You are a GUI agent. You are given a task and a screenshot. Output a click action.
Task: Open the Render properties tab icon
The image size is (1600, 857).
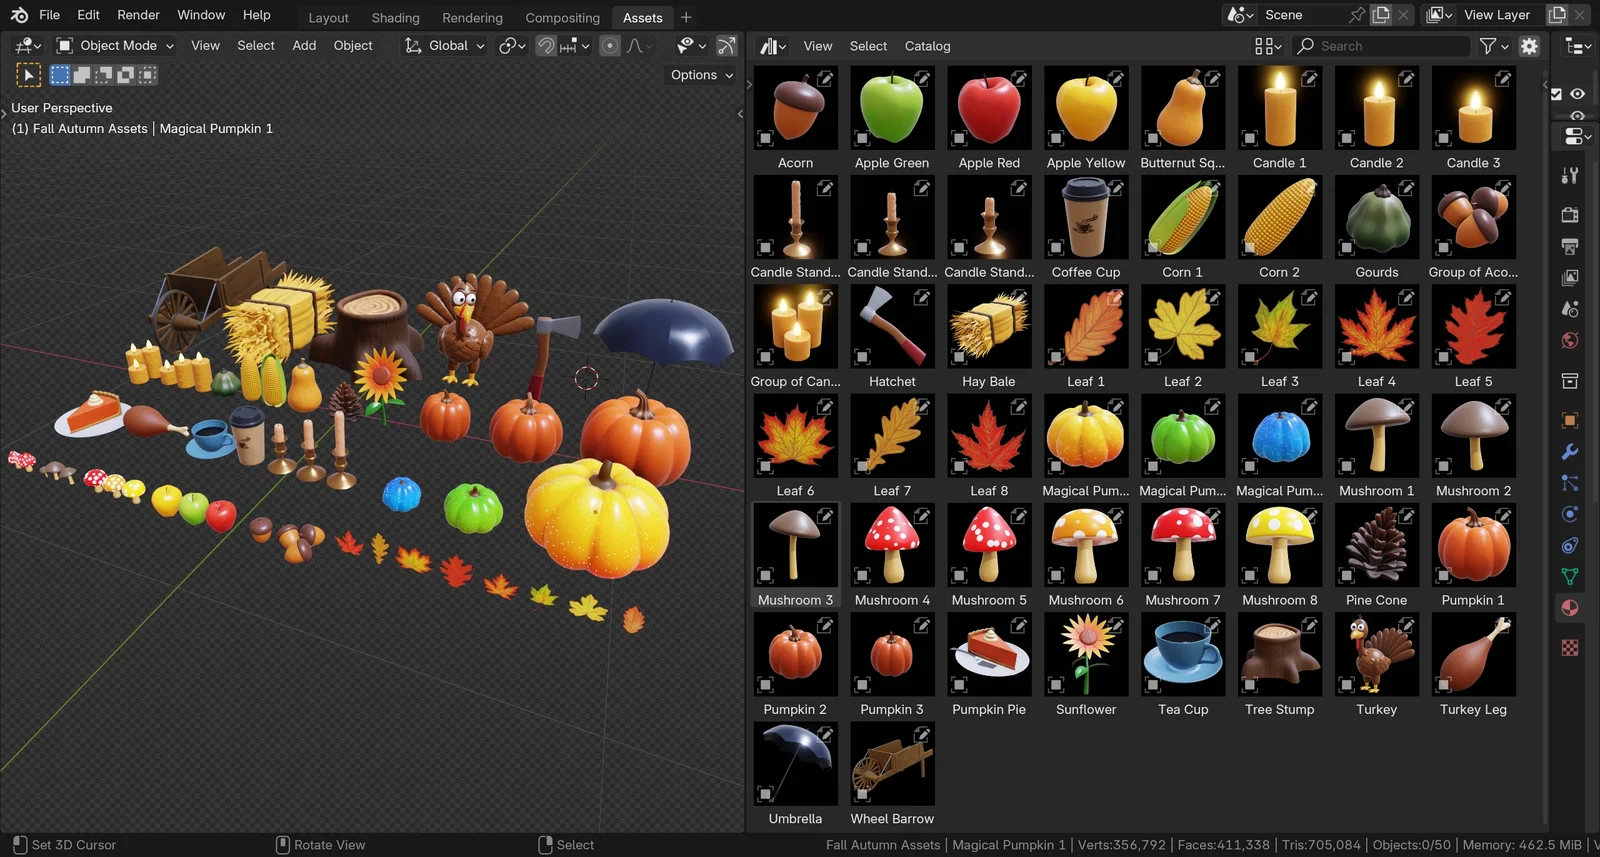click(1570, 215)
